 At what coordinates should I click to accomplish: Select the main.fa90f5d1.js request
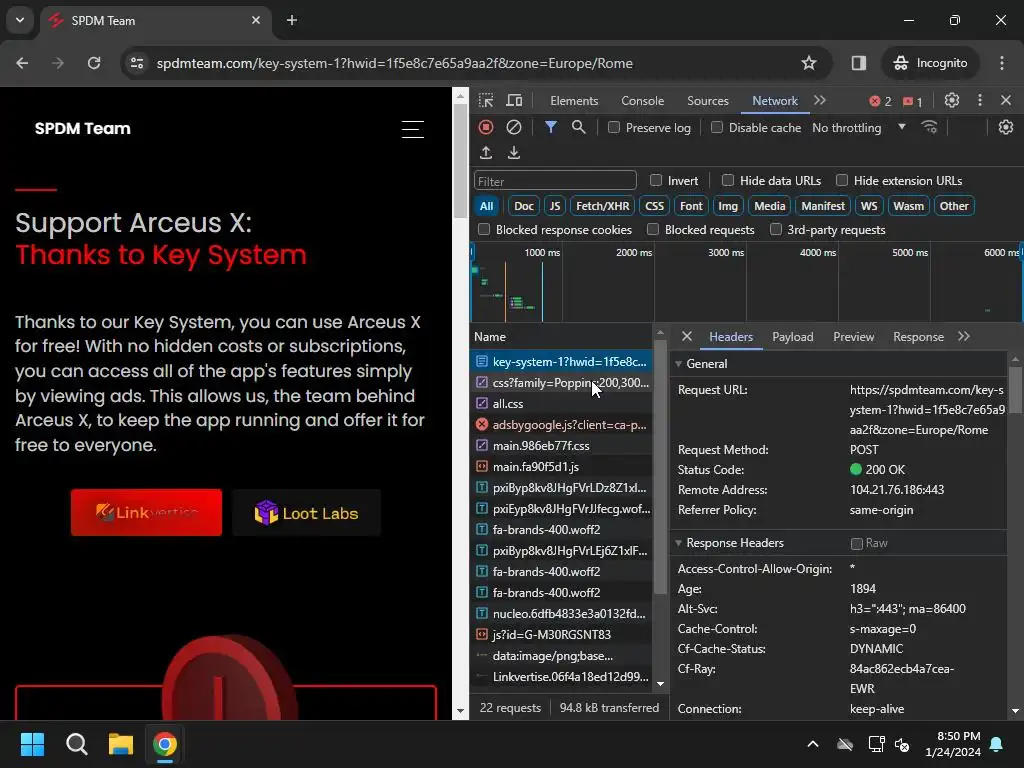(561, 467)
